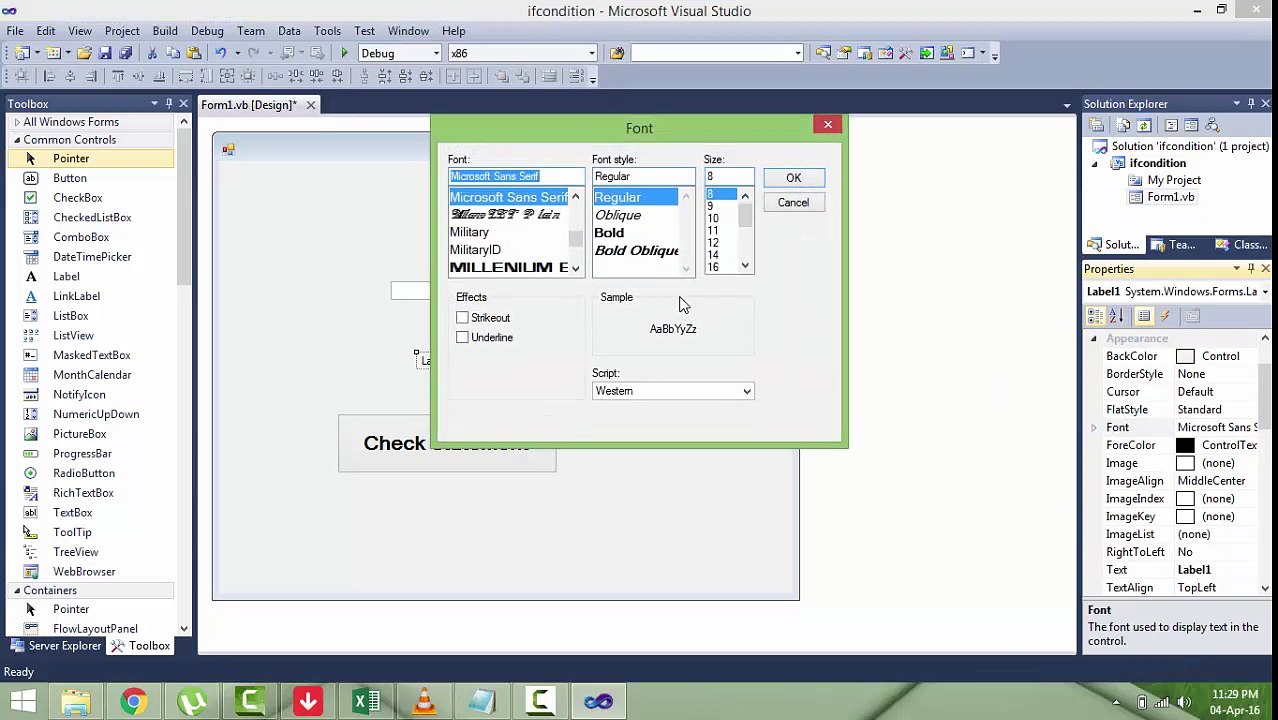Click OK in the Font dialog
This screenshot has height=720, width=1278.
click(x=793, y=178)
